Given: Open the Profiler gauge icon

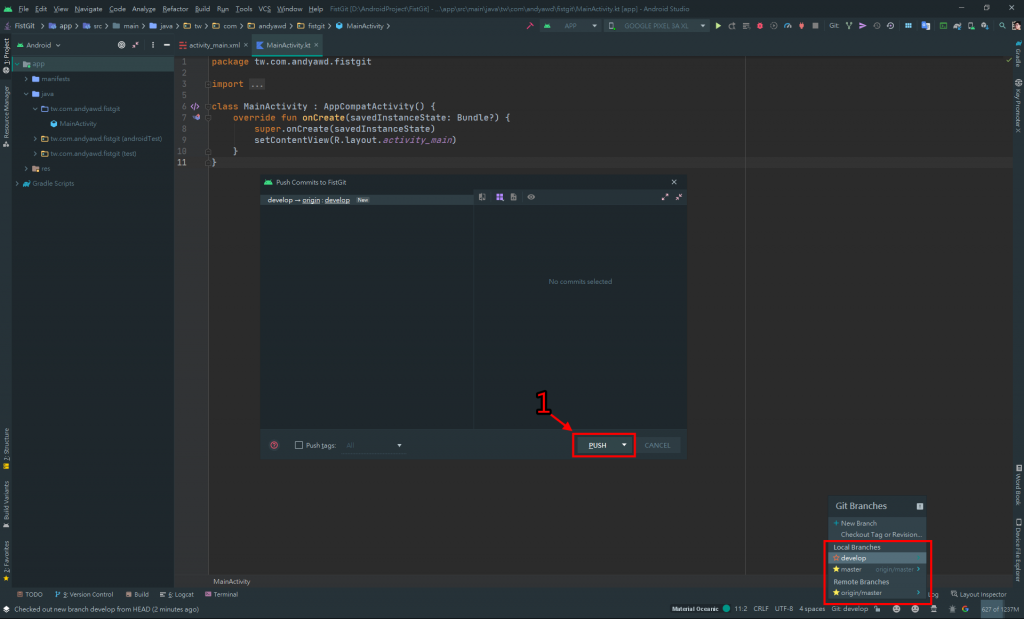Looking at the screenshot, I should click(788, 26).
